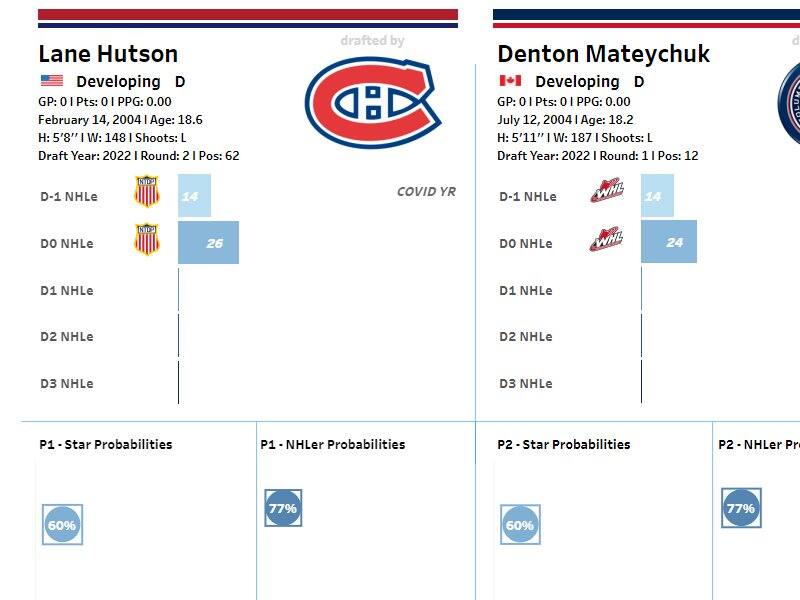This screenshot has height=600, width=800.
Task: Click the 60% circle under P2 Star Probabilities
Action: (520, 524)
